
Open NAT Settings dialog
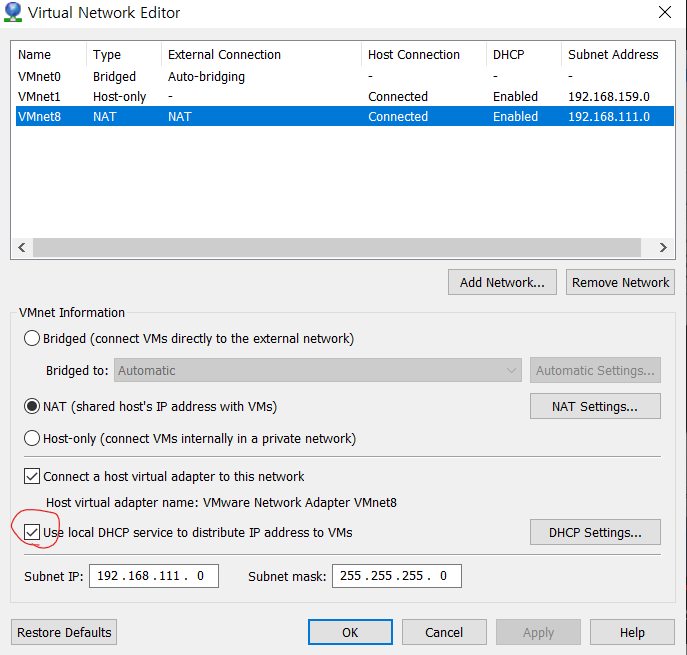tap(595, 406)
